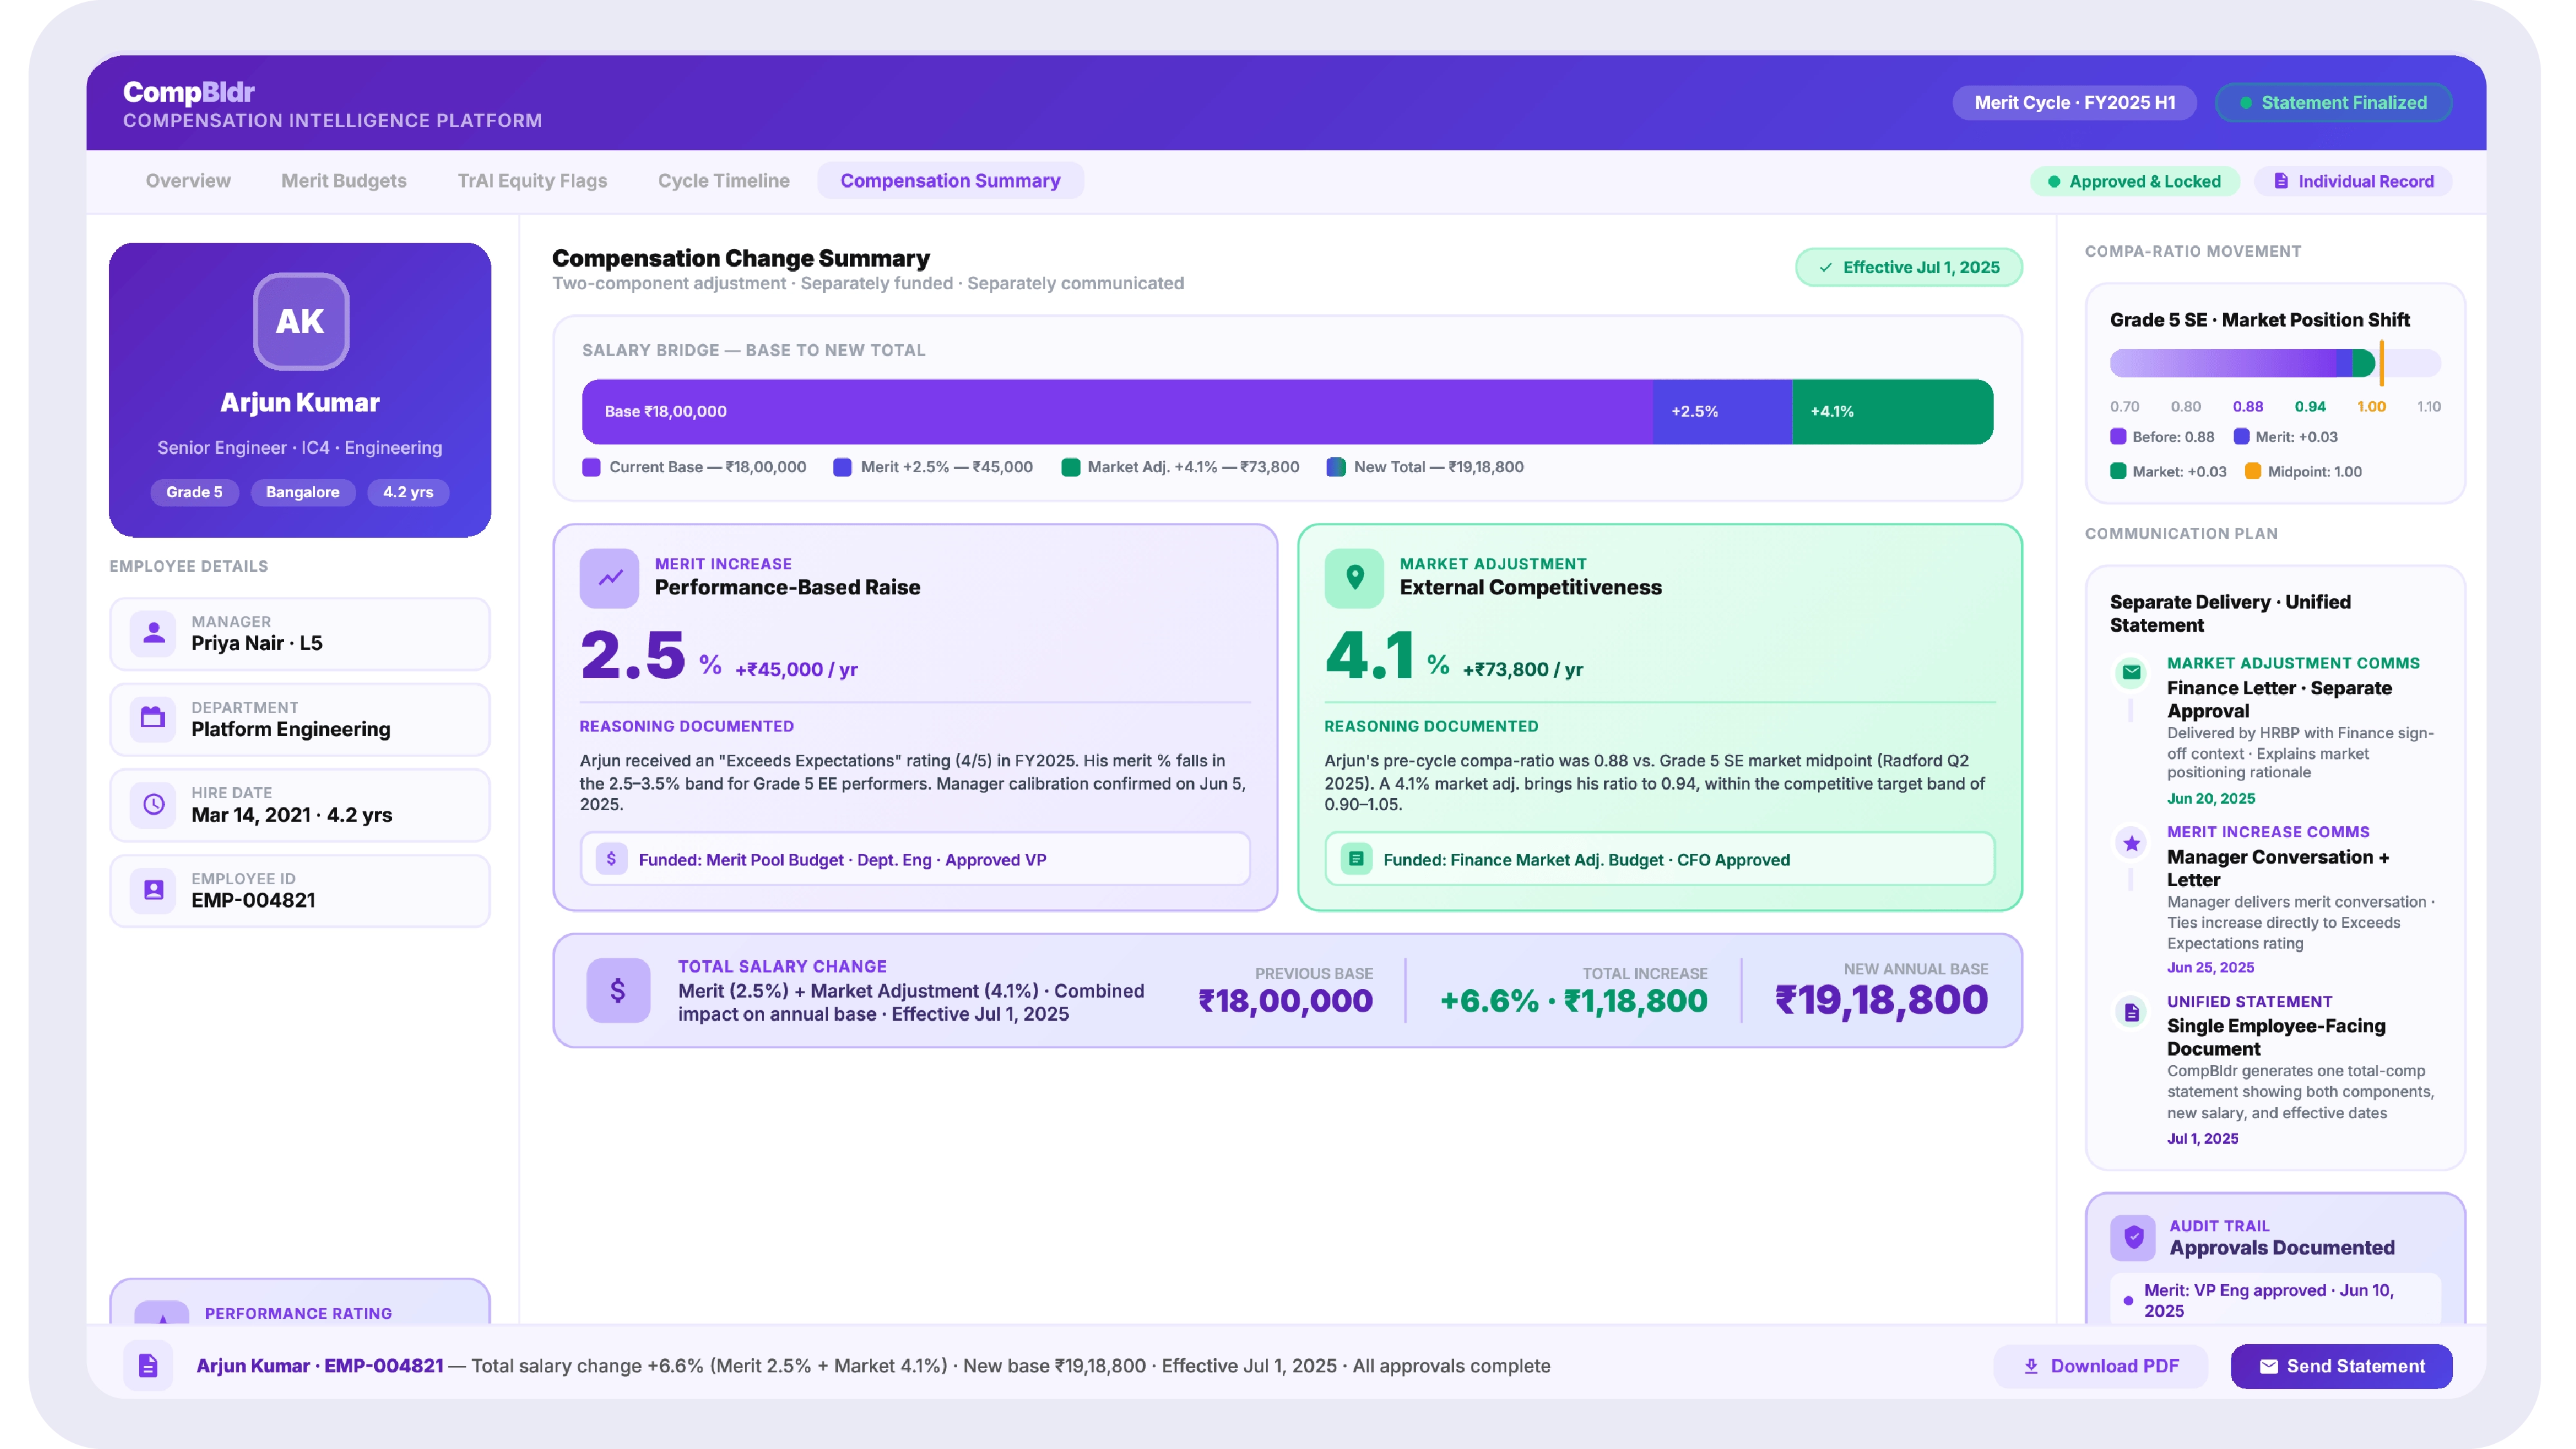Click the Jul 1, 2025 unified statement date
Screen dimensions: 2576x1449
click(x=2202, y=1138)
